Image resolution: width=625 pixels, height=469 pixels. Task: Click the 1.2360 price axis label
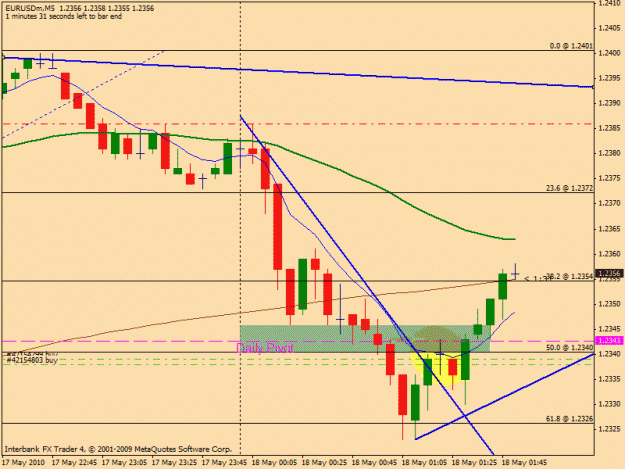click(609, 253)
